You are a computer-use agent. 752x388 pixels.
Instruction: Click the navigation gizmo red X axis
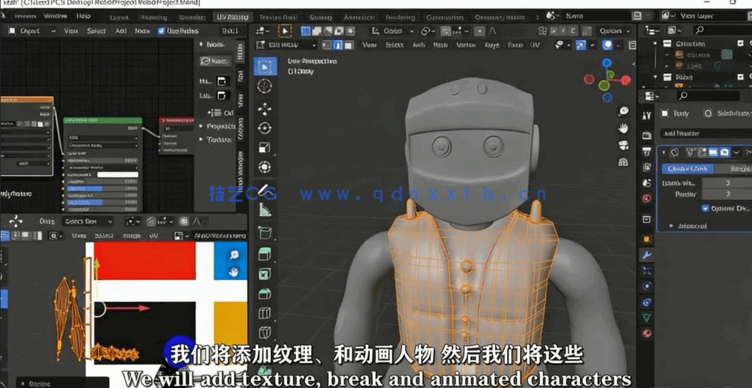tap(625, 80)
